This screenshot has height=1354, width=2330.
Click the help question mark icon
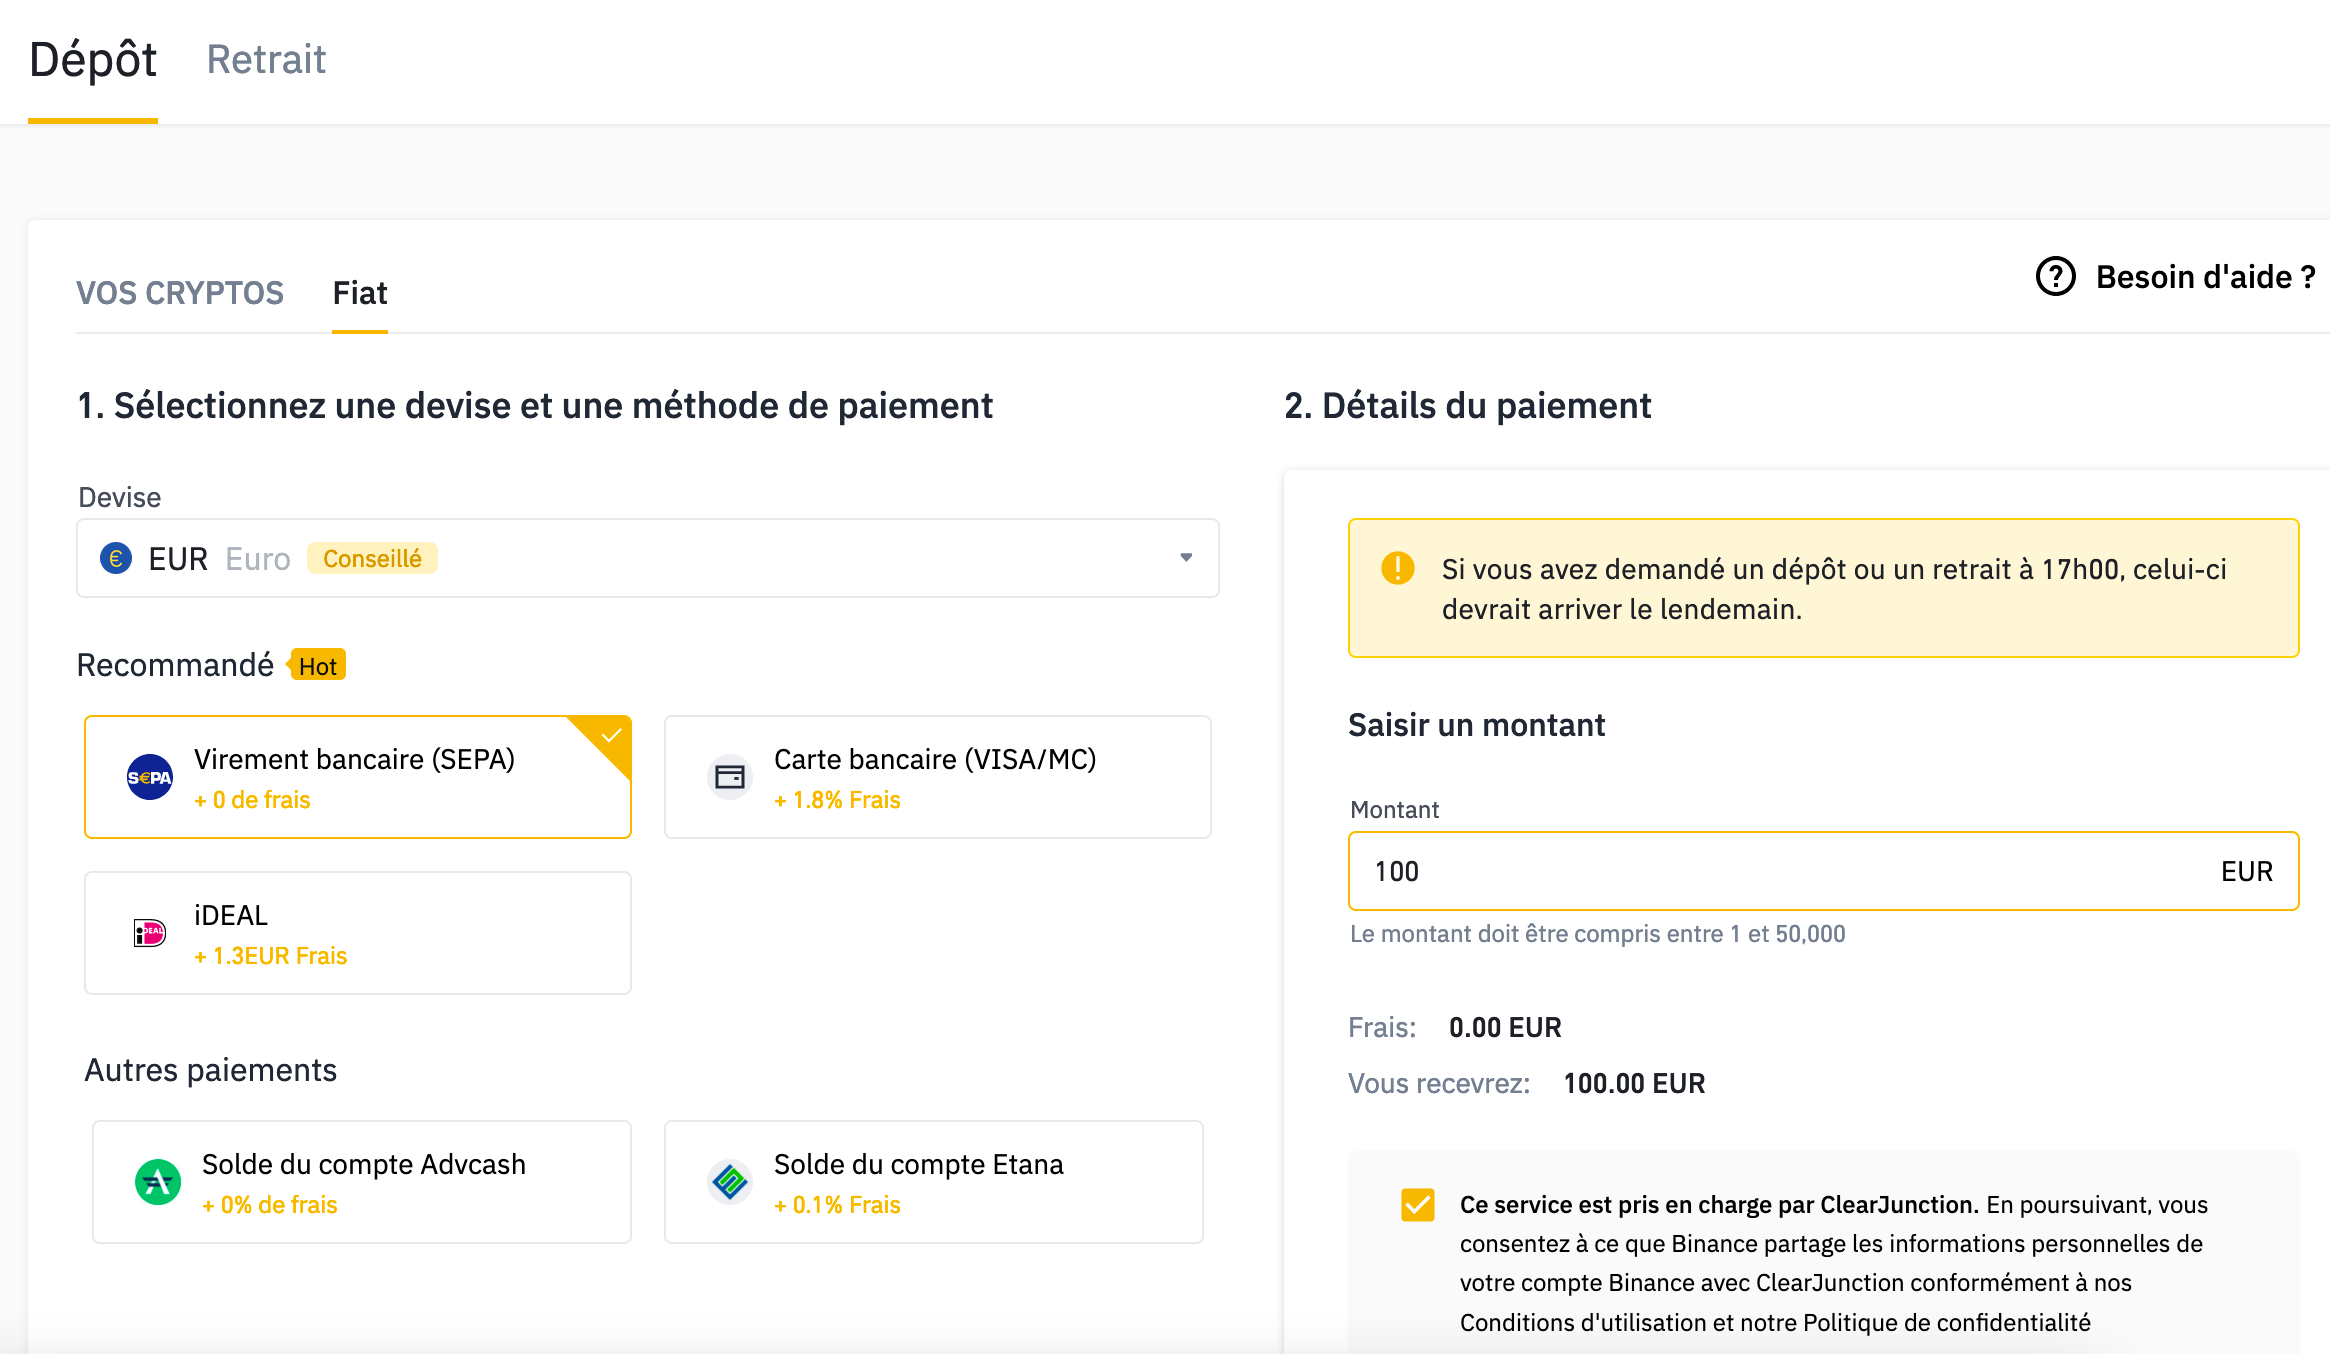2056,277
